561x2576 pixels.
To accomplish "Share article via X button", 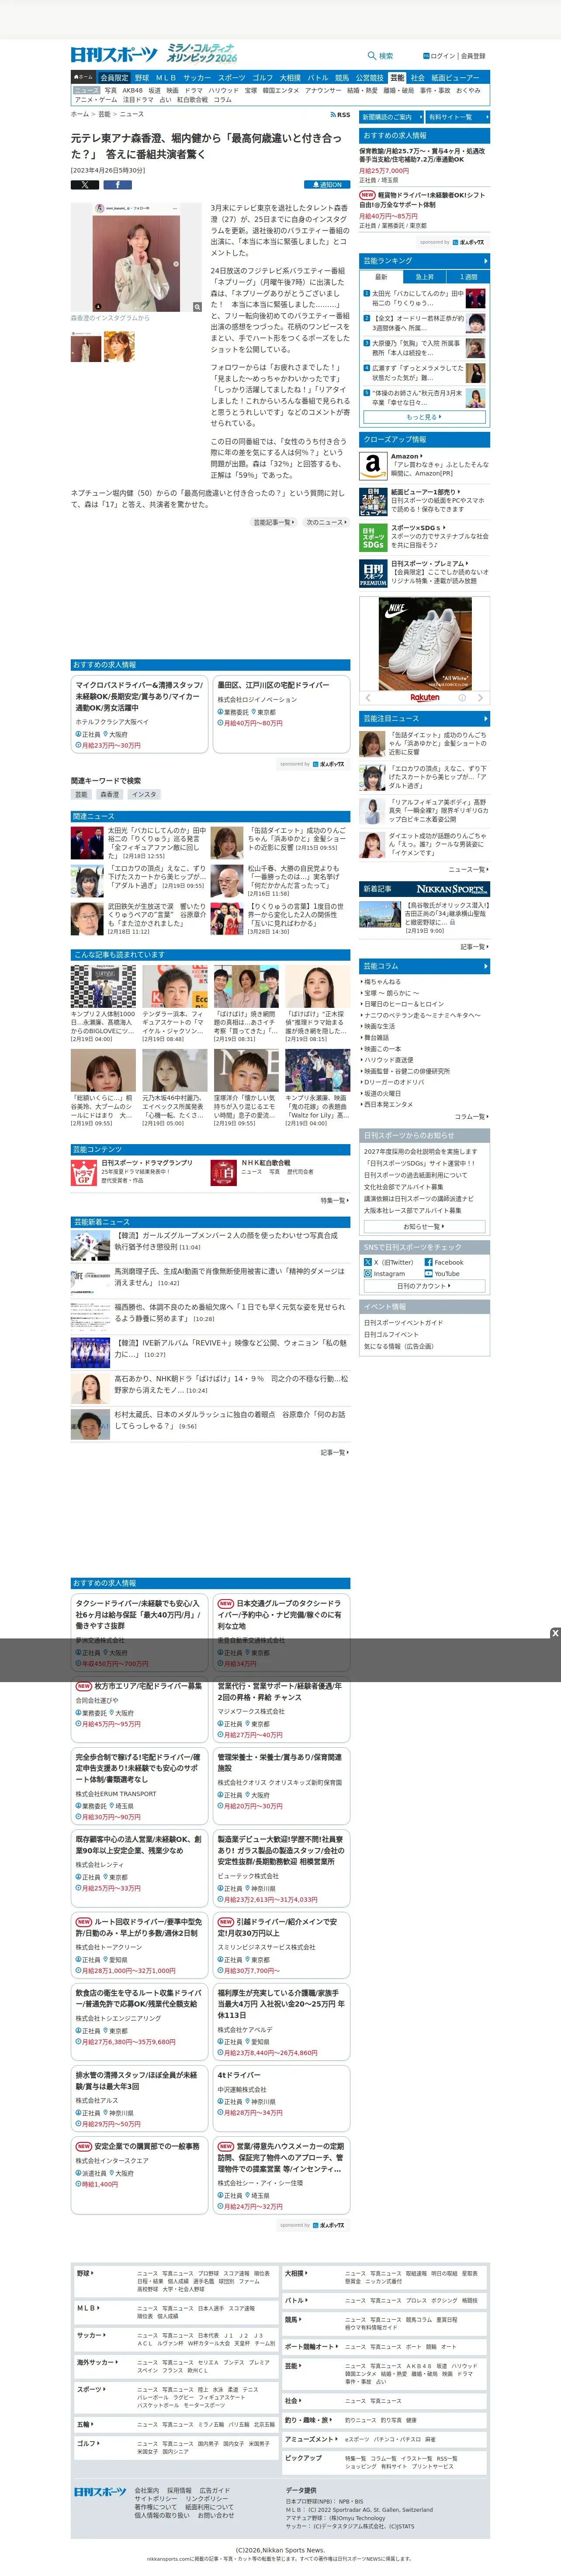I will coord(85,185).
